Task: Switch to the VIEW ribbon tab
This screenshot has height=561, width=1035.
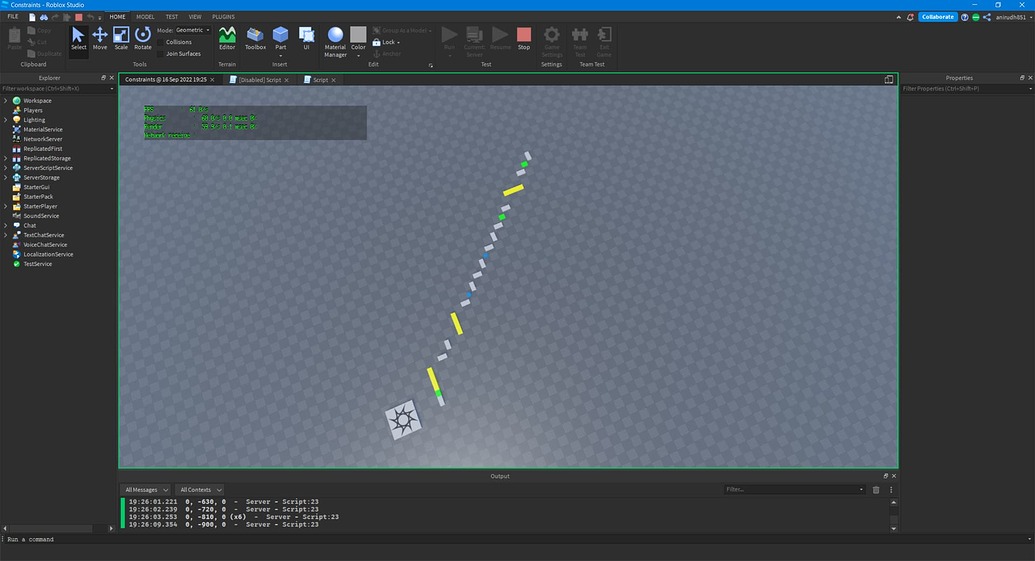Action: pyautogui.click(x=195, y=17)
